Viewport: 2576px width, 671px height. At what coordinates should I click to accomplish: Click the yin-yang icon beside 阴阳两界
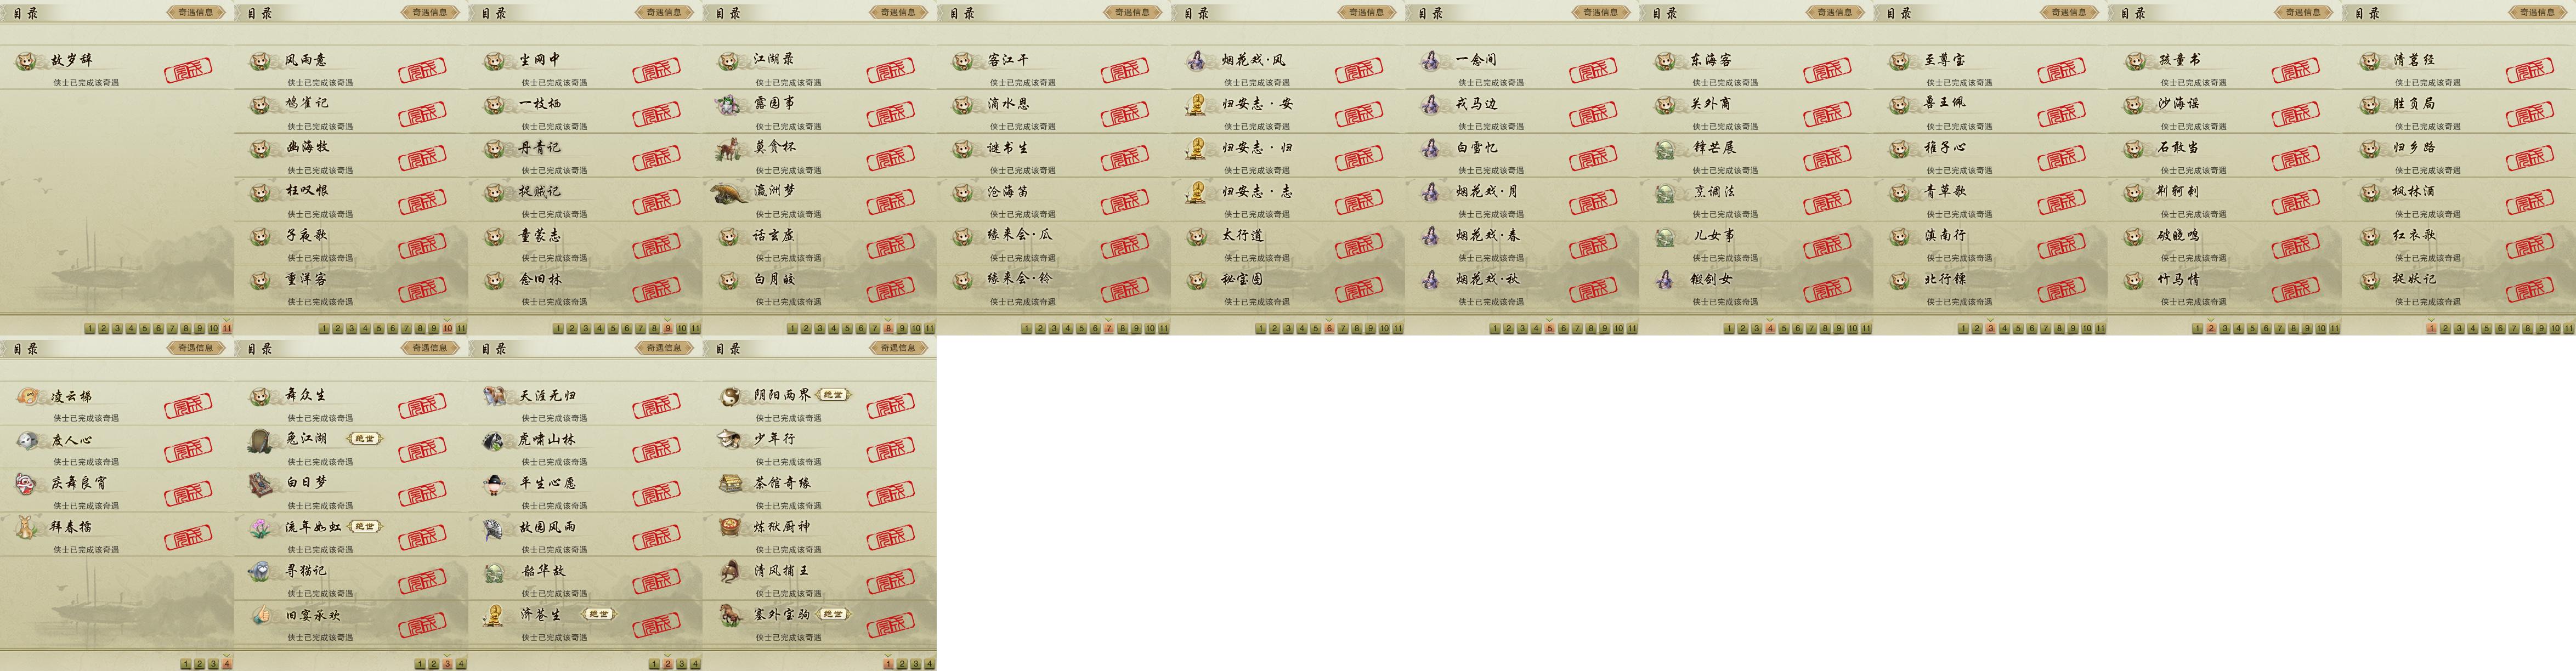[730, 396]
